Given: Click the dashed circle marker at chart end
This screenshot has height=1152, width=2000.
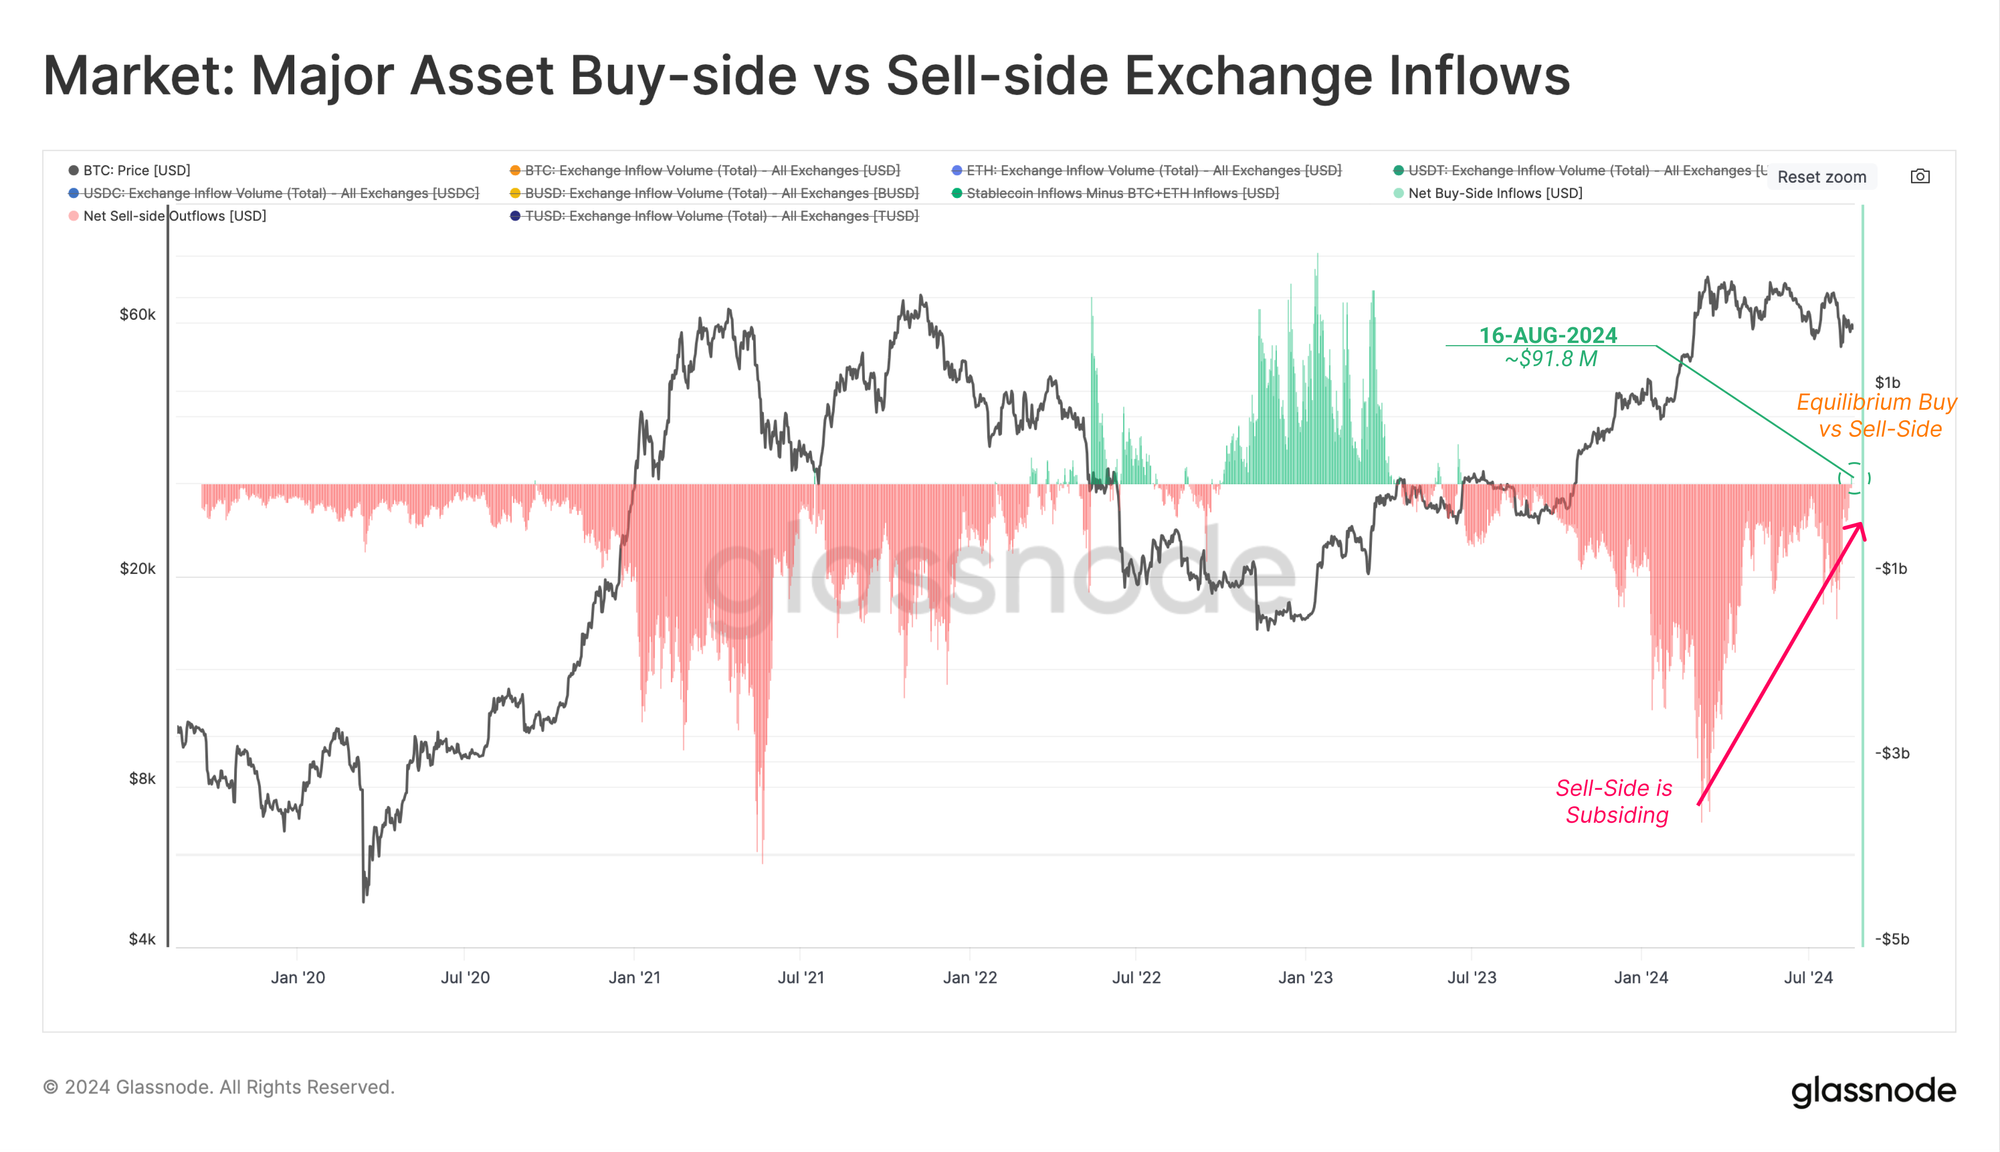Looking at the screenshot, I should pyautogui.click(x=1854, y=478).
